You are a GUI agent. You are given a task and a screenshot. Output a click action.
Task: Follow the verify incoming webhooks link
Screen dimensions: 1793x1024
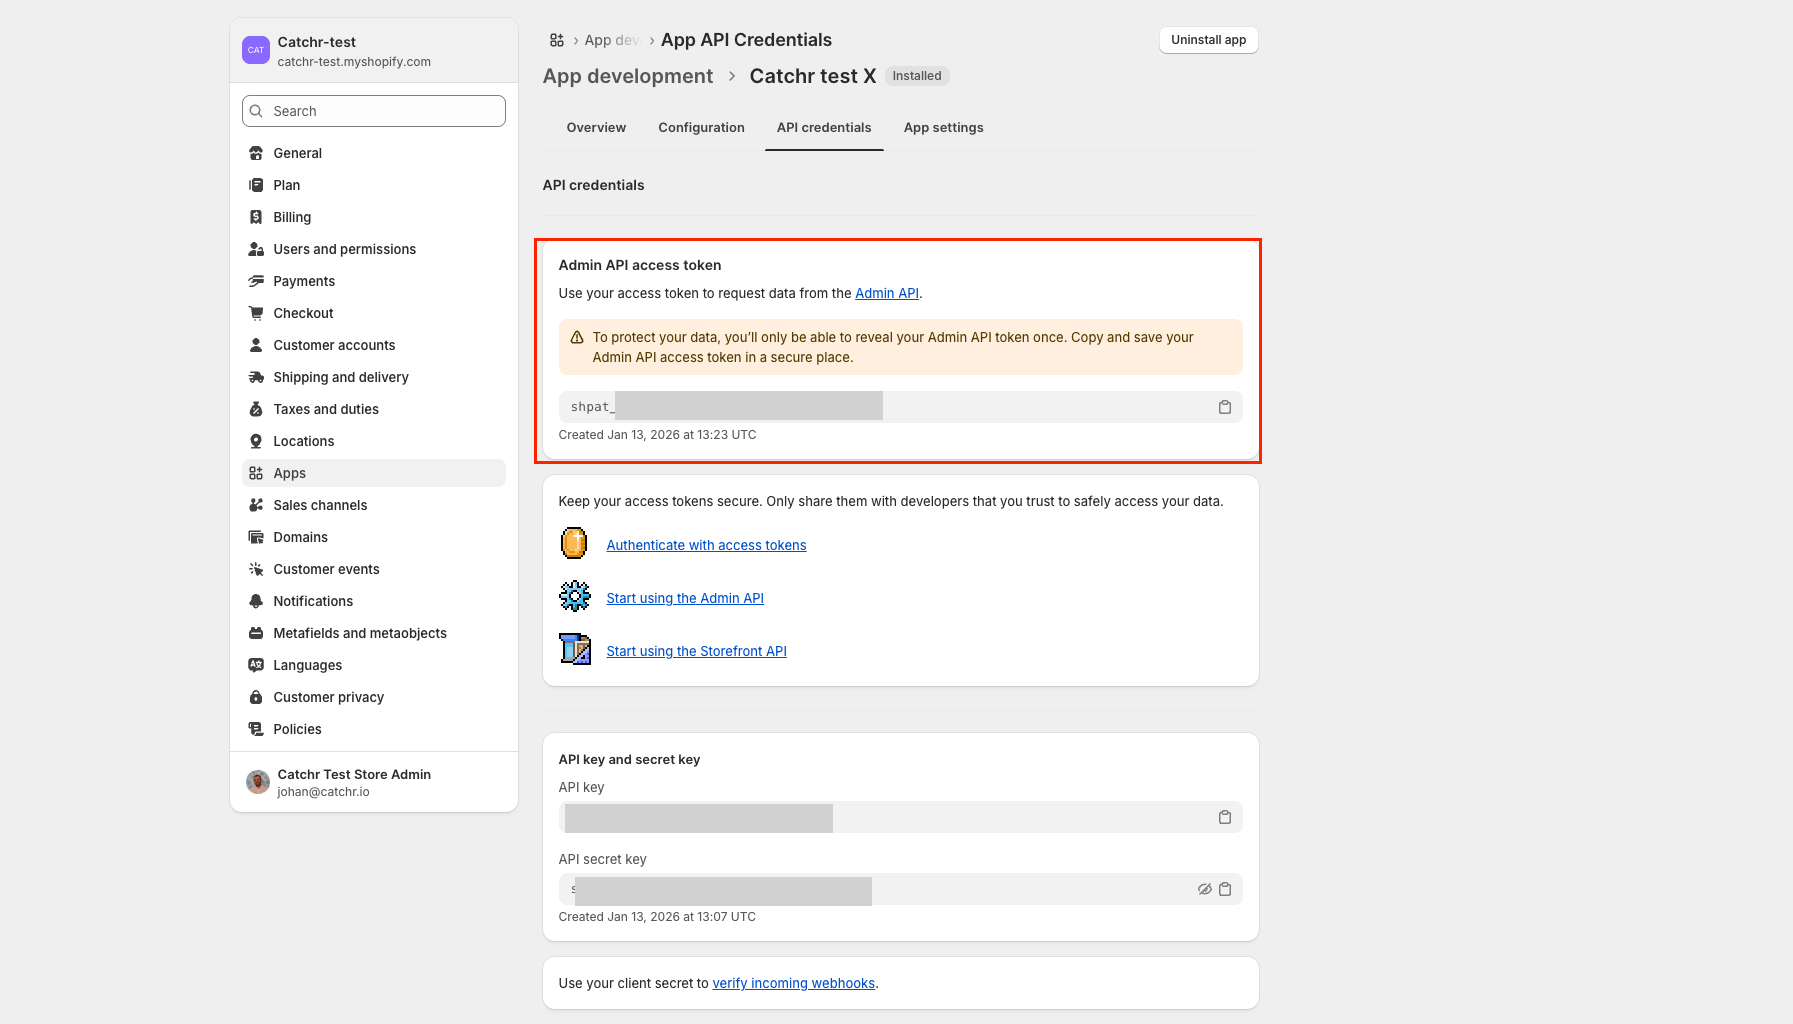pos(793,983)
